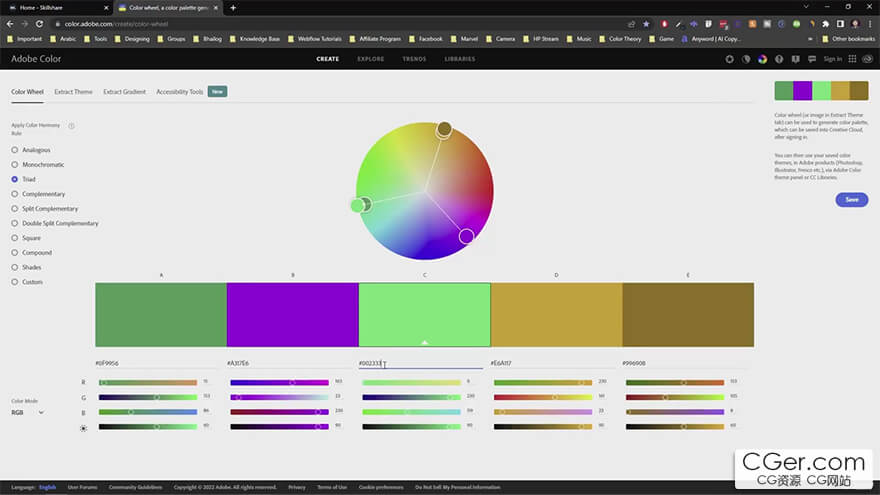Toggle the Chrome side panel icon

(840, 24)
